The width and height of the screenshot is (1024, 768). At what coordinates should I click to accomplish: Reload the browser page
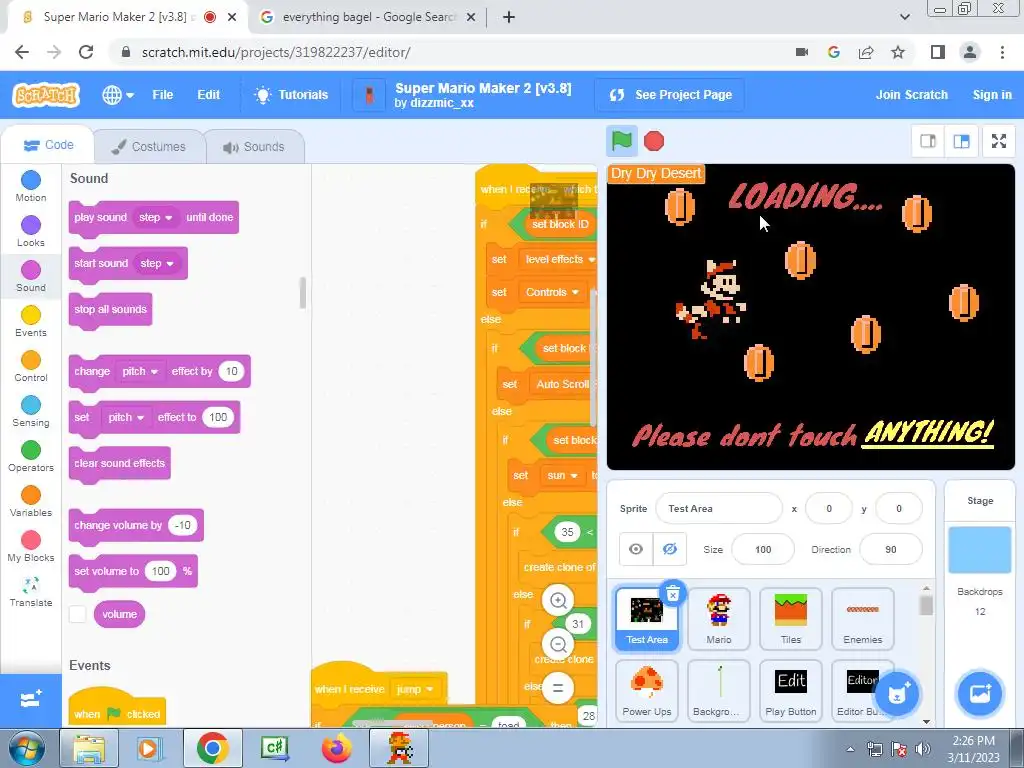coord(86,52)
